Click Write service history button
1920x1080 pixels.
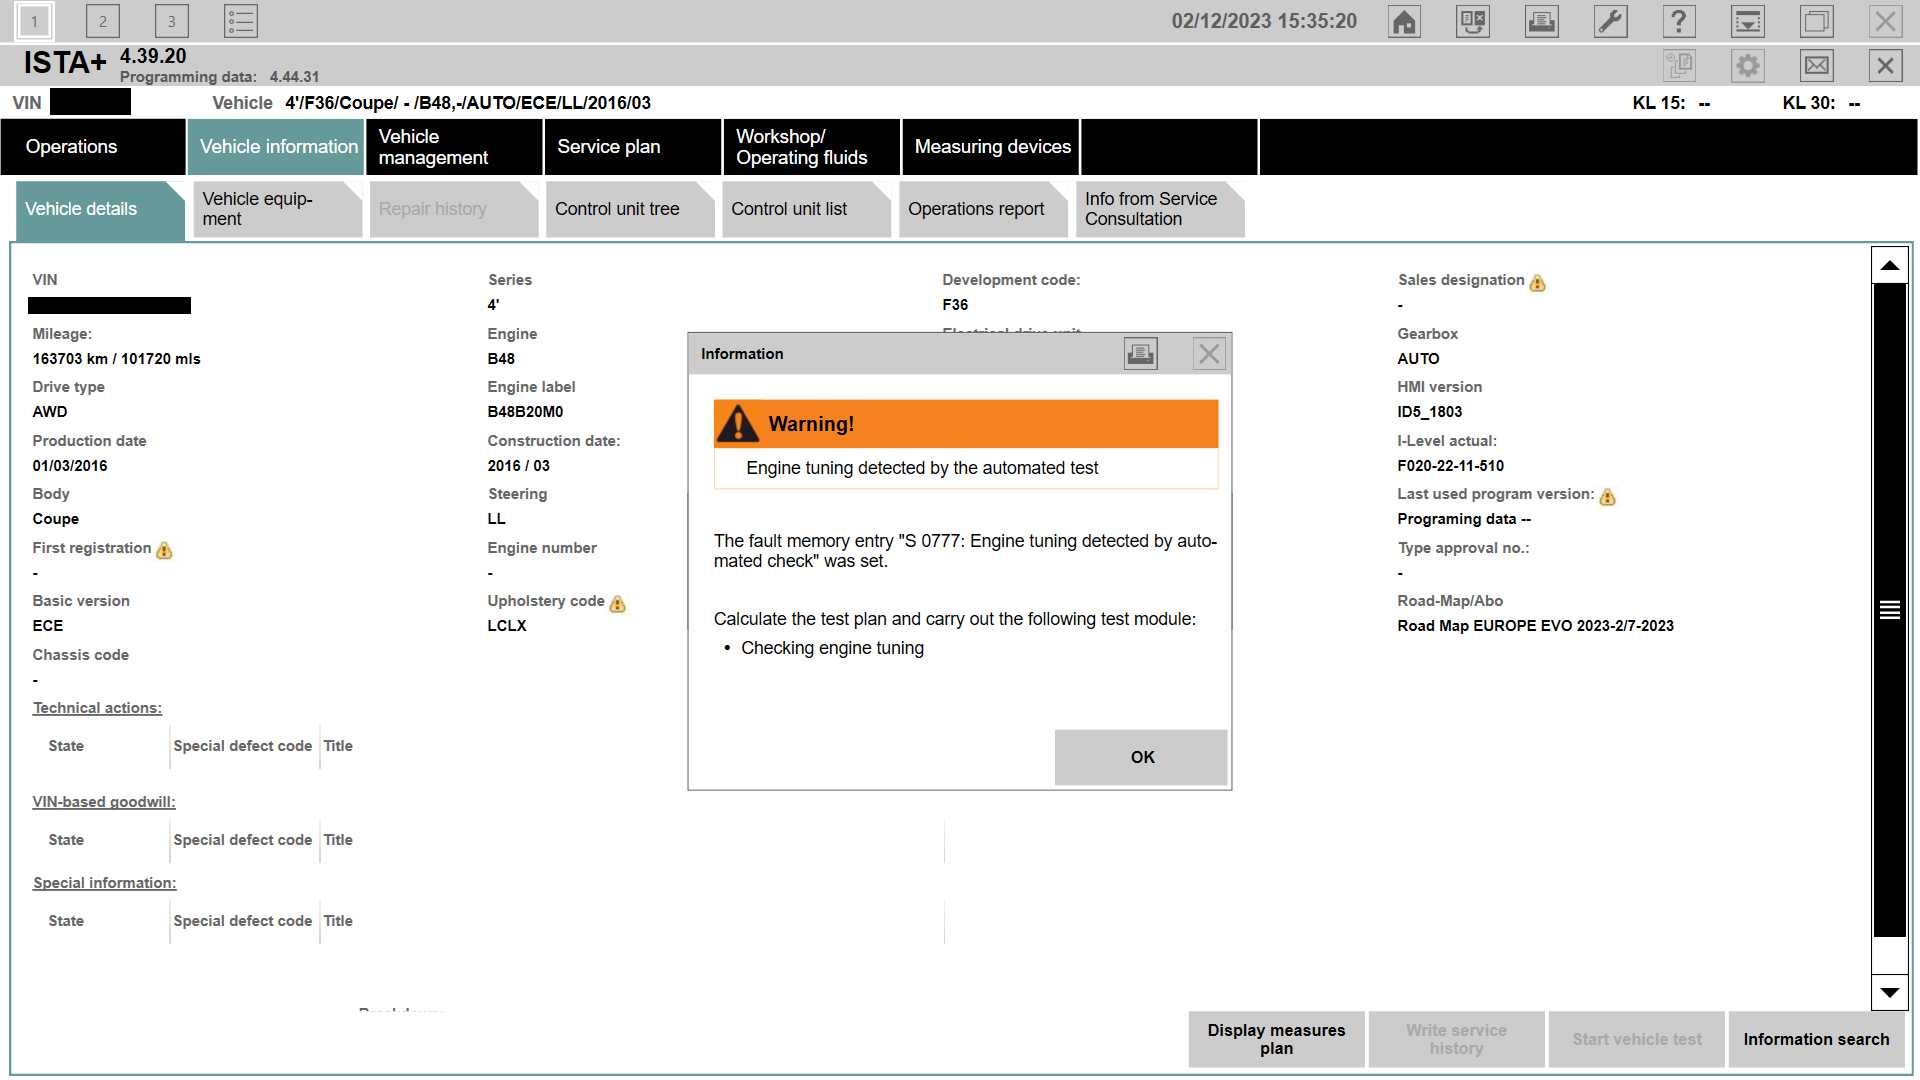[1456, 1039]
